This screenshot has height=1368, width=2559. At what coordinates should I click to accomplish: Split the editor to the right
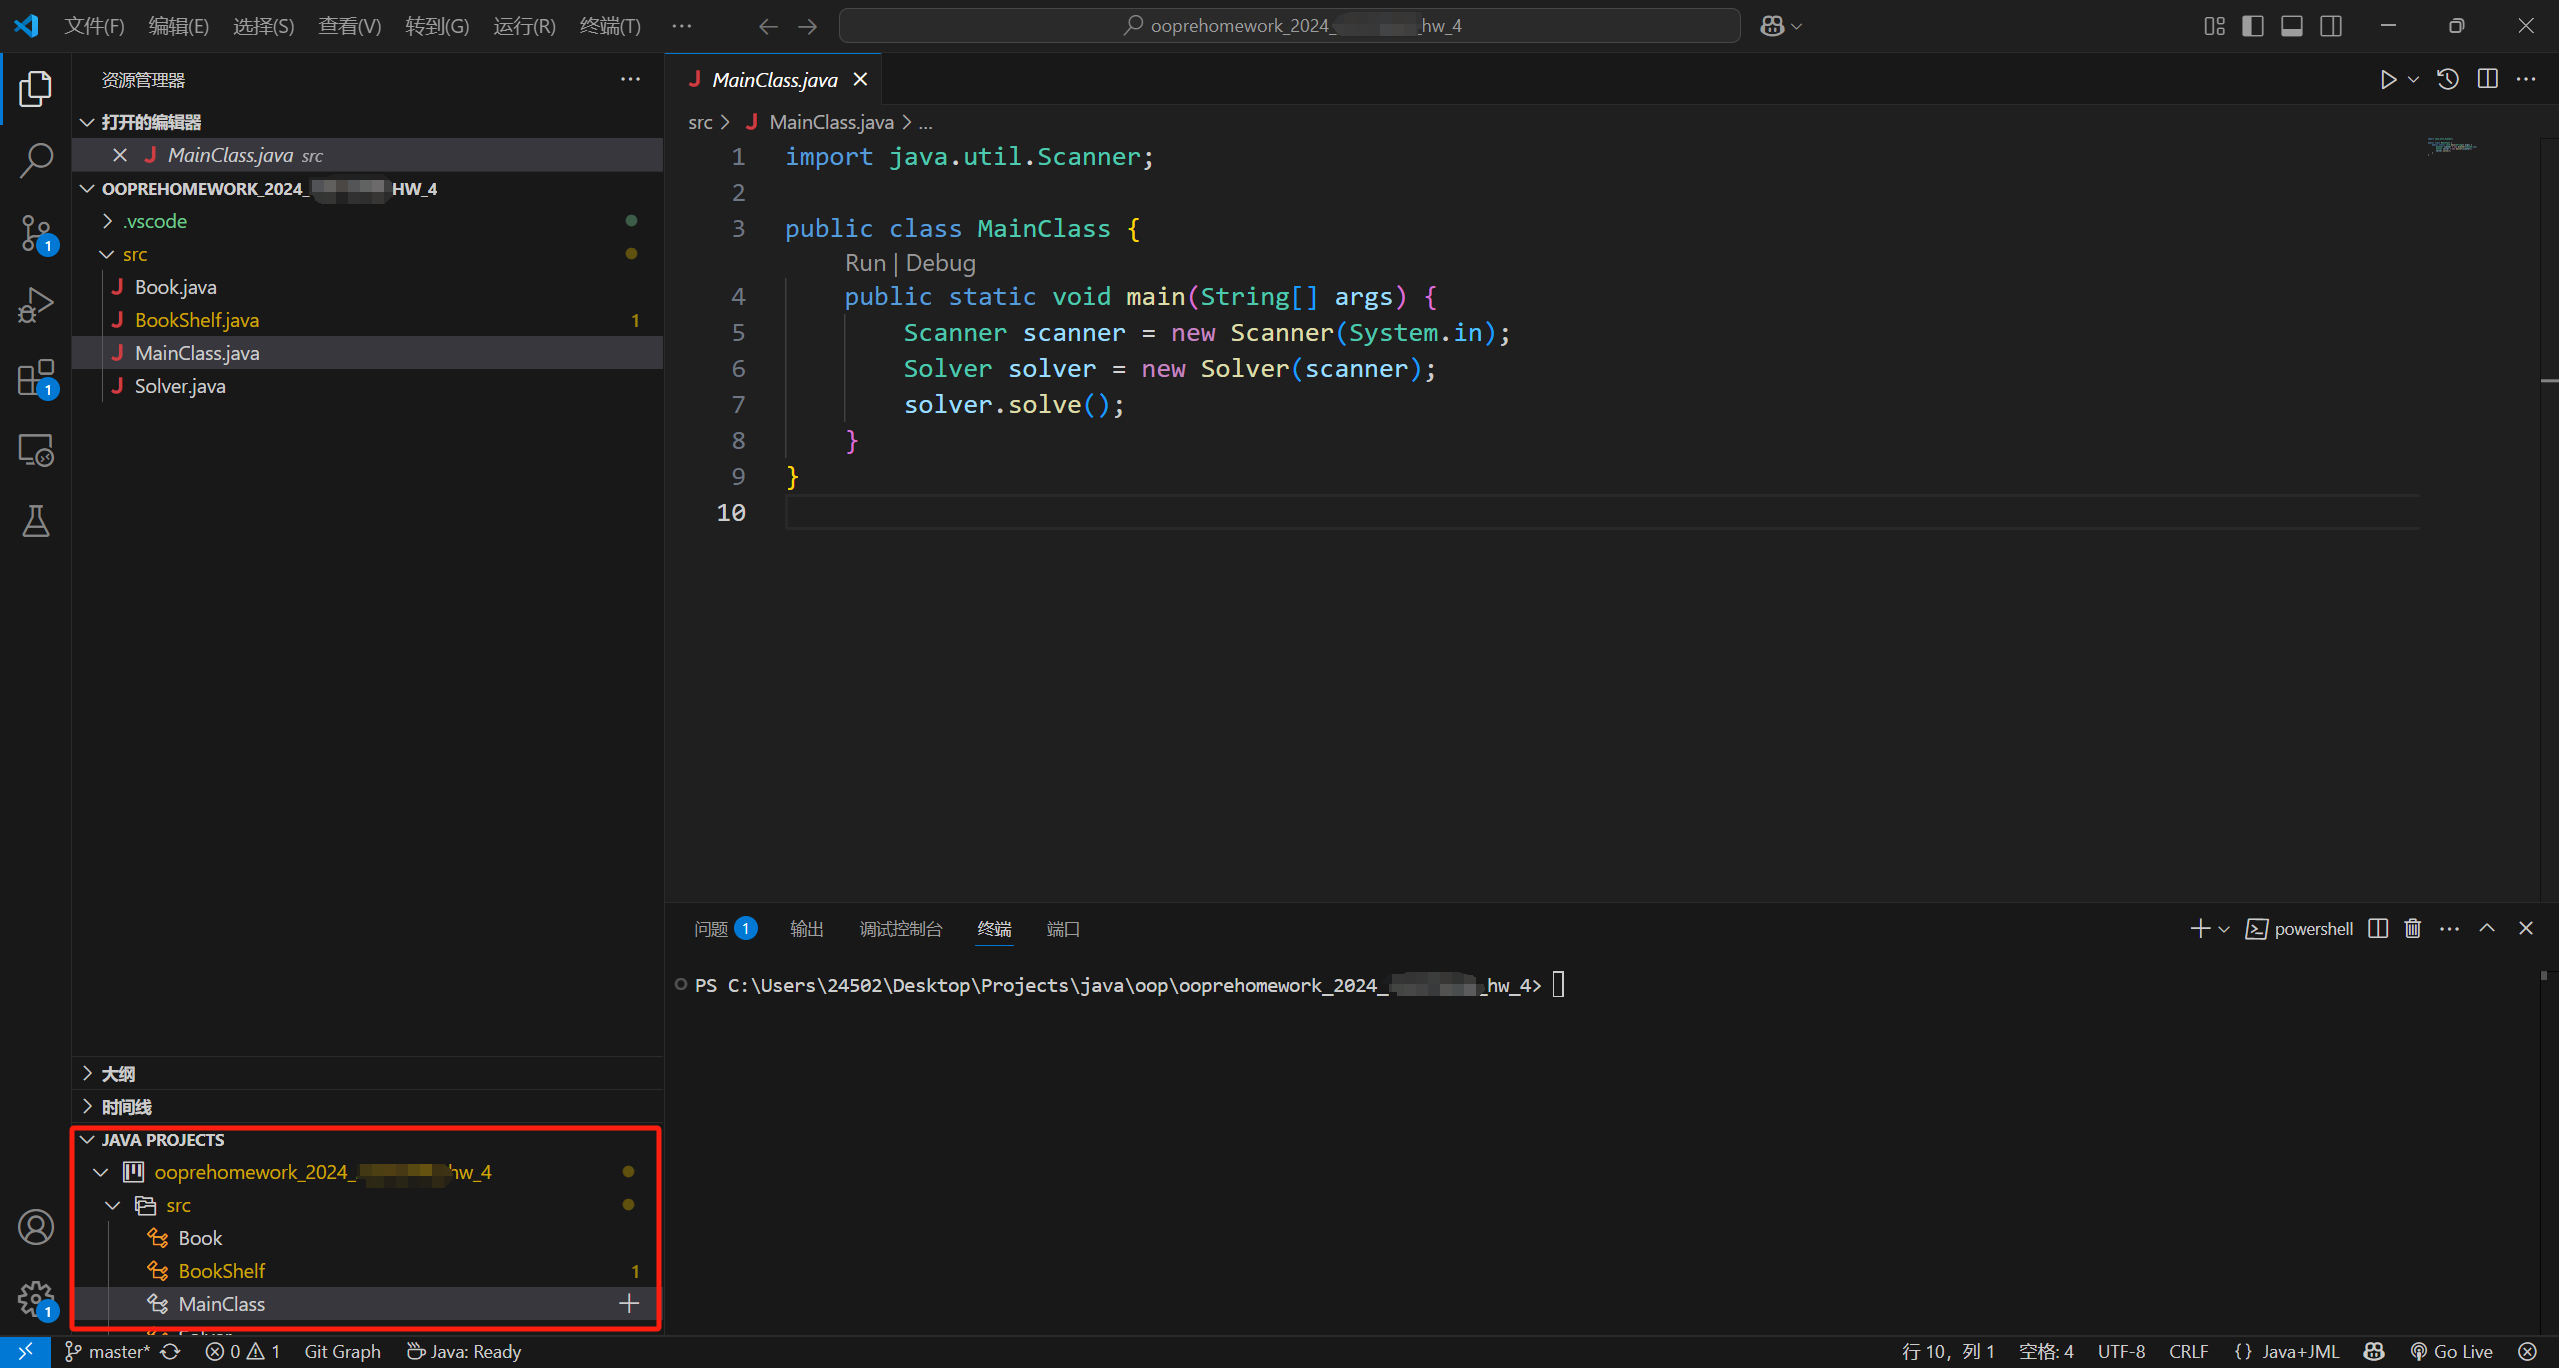2488,80
